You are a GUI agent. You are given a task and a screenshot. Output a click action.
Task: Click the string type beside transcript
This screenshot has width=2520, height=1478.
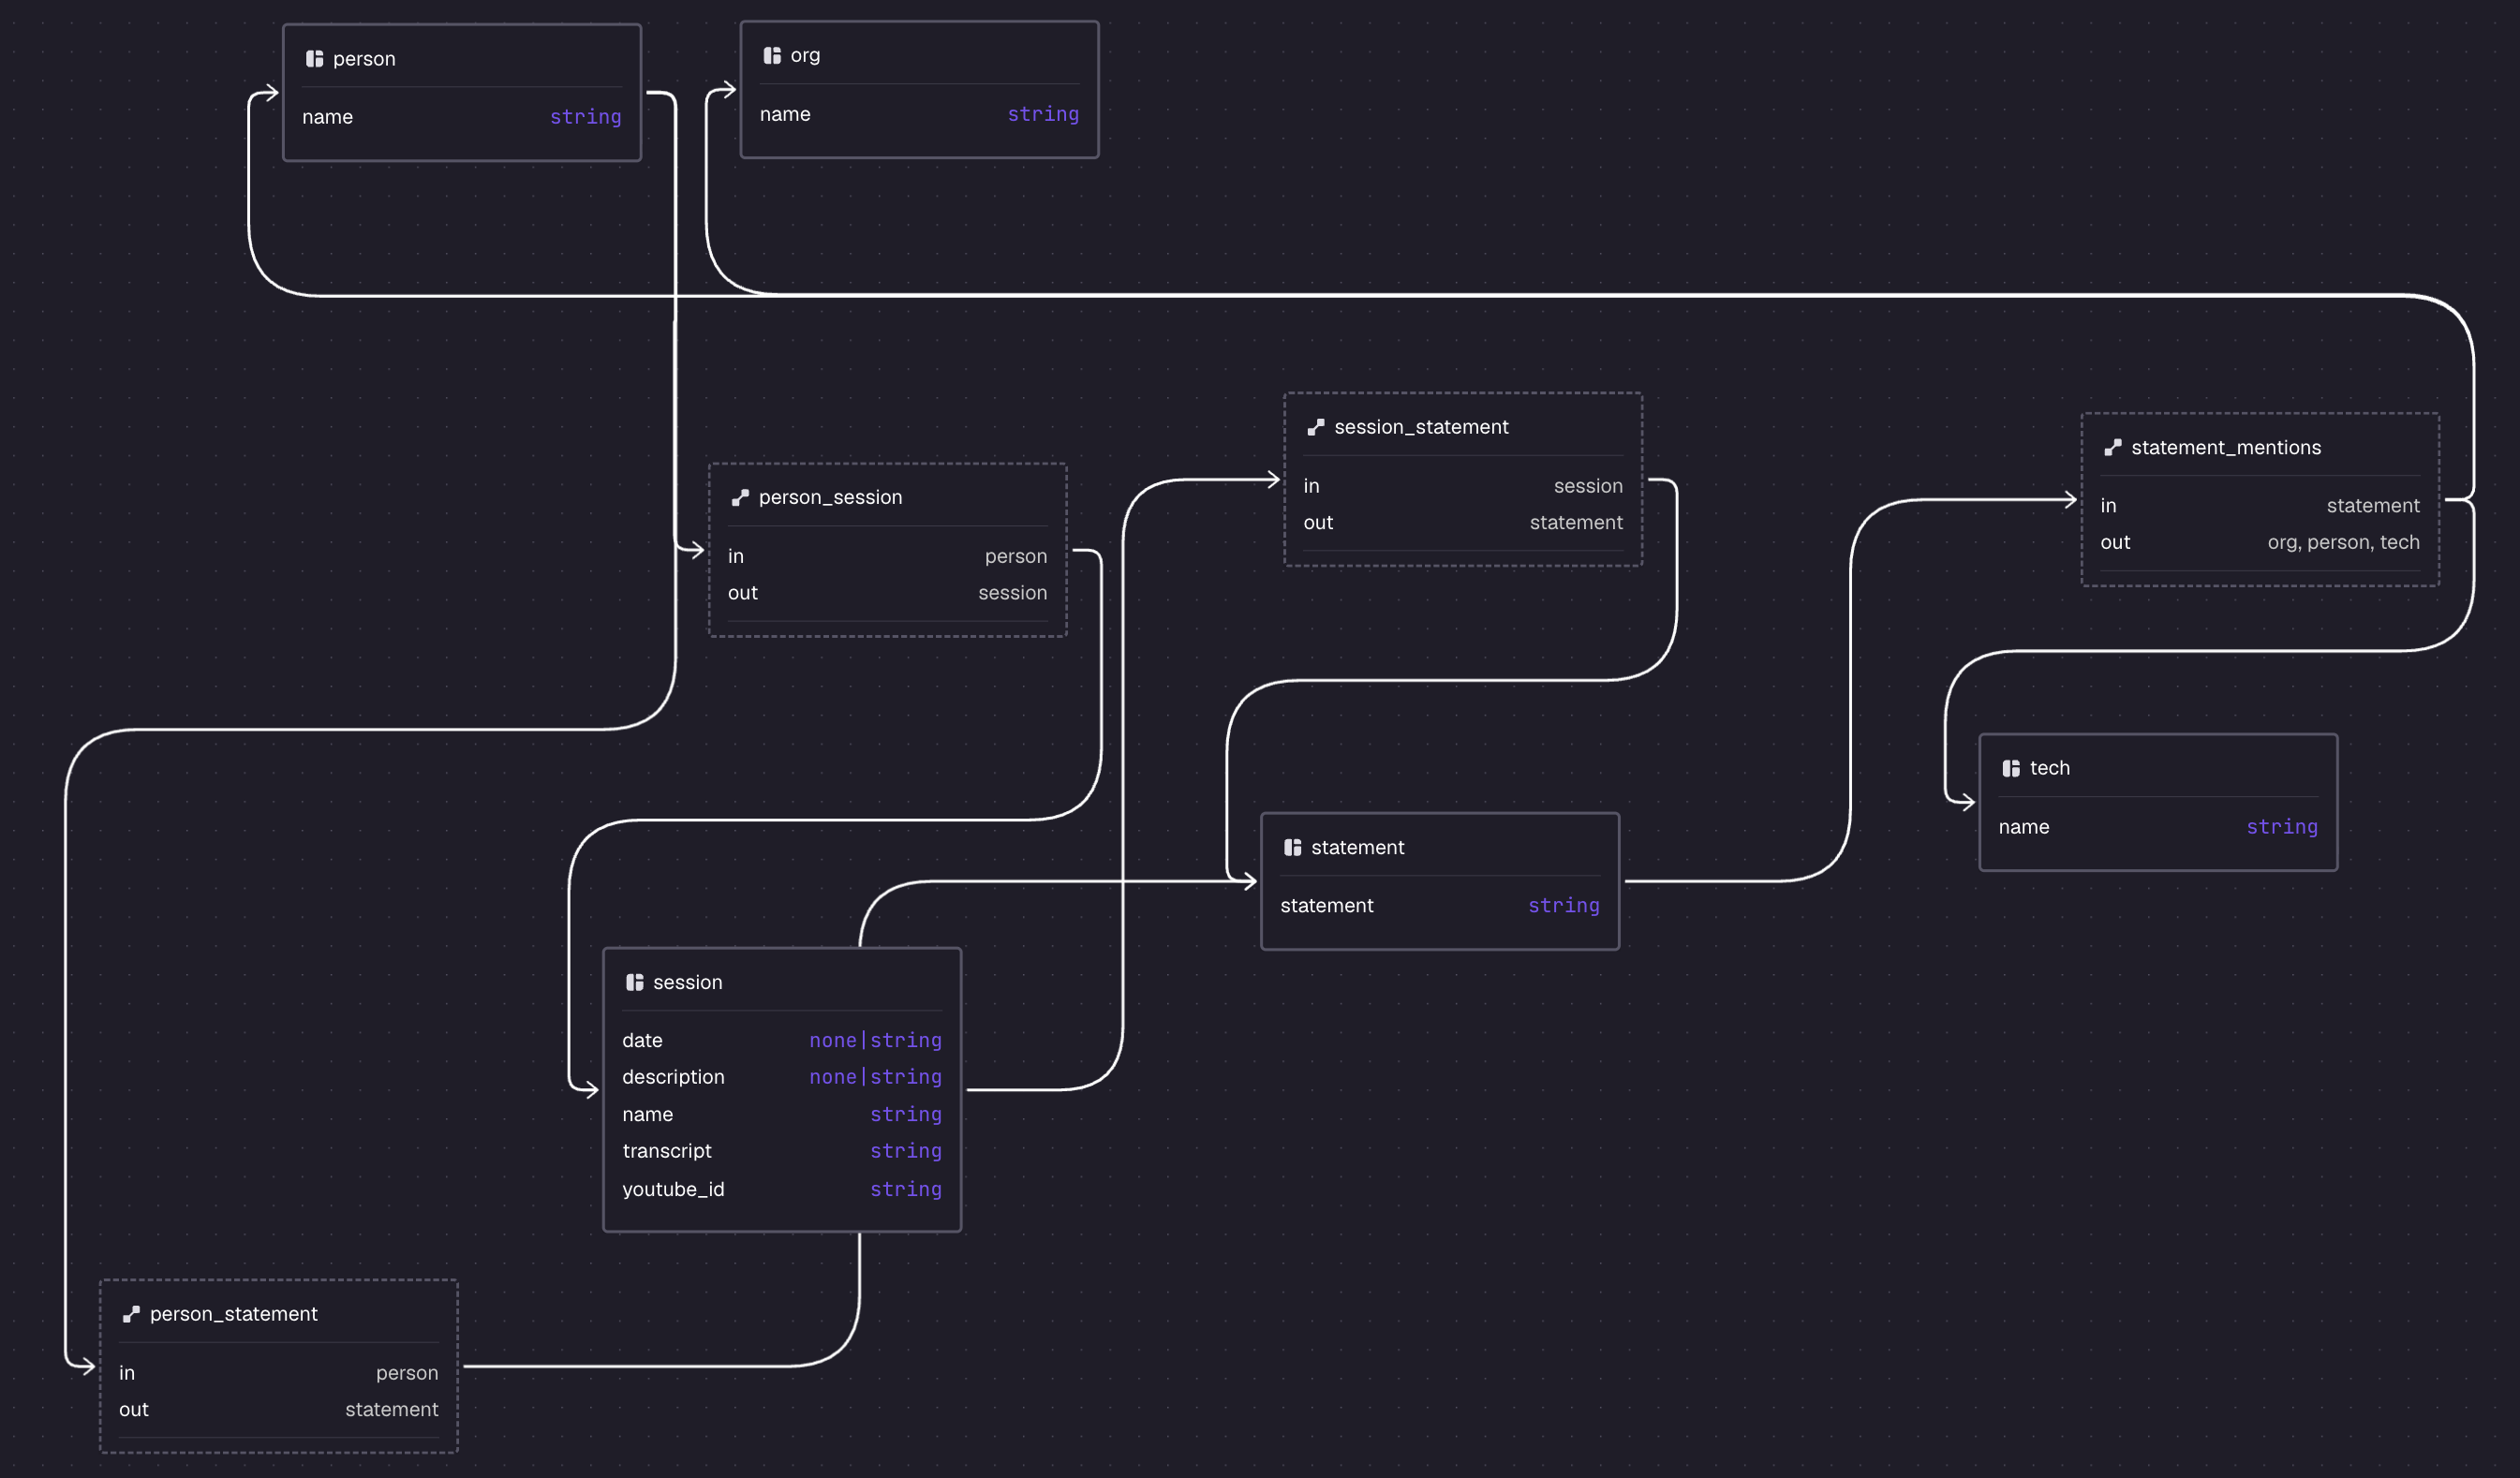pos(906,1151)
